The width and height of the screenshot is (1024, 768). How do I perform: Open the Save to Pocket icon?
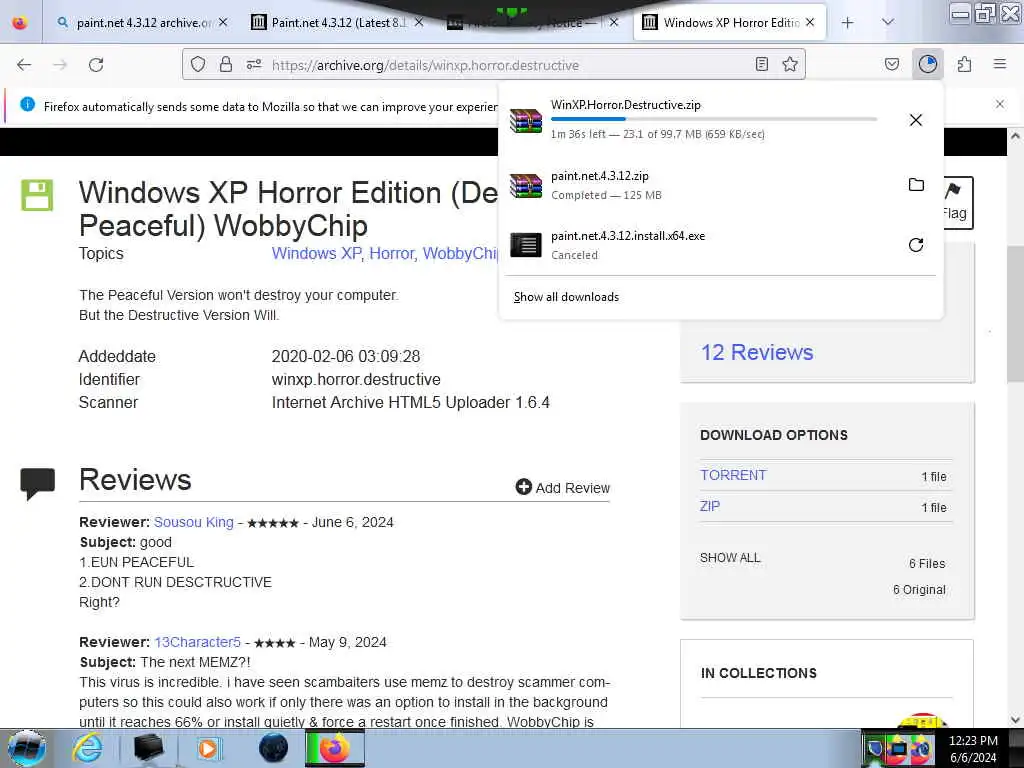(891, 64)
